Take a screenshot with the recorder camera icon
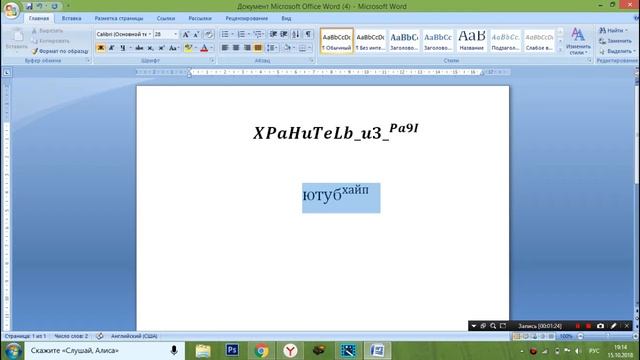Viewport: 640px width, 360px height. point(600,326)
